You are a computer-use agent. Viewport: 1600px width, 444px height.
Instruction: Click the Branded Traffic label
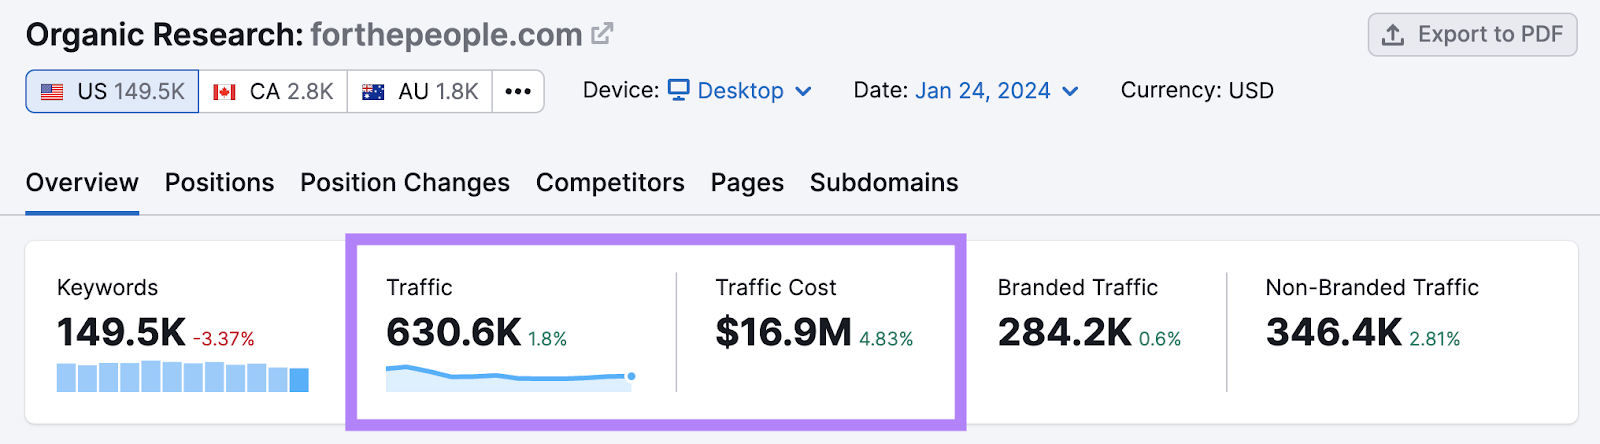(1078, 288)
